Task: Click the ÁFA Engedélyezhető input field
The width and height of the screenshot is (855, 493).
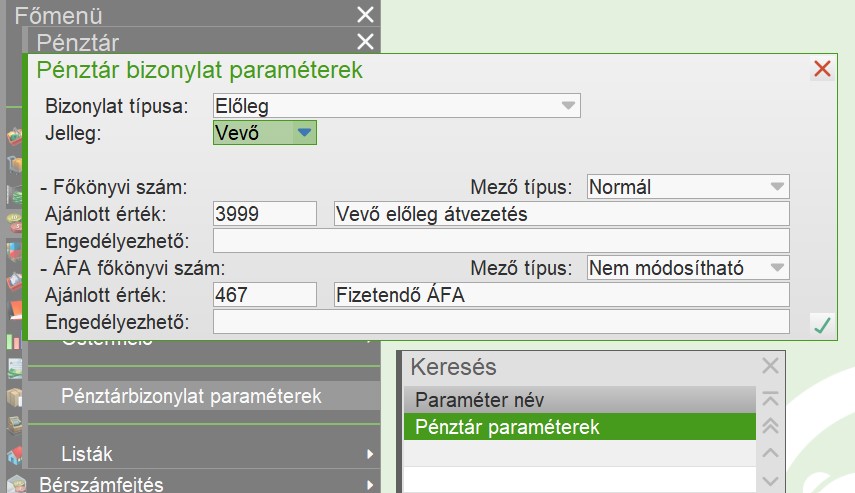Action: 500,322
